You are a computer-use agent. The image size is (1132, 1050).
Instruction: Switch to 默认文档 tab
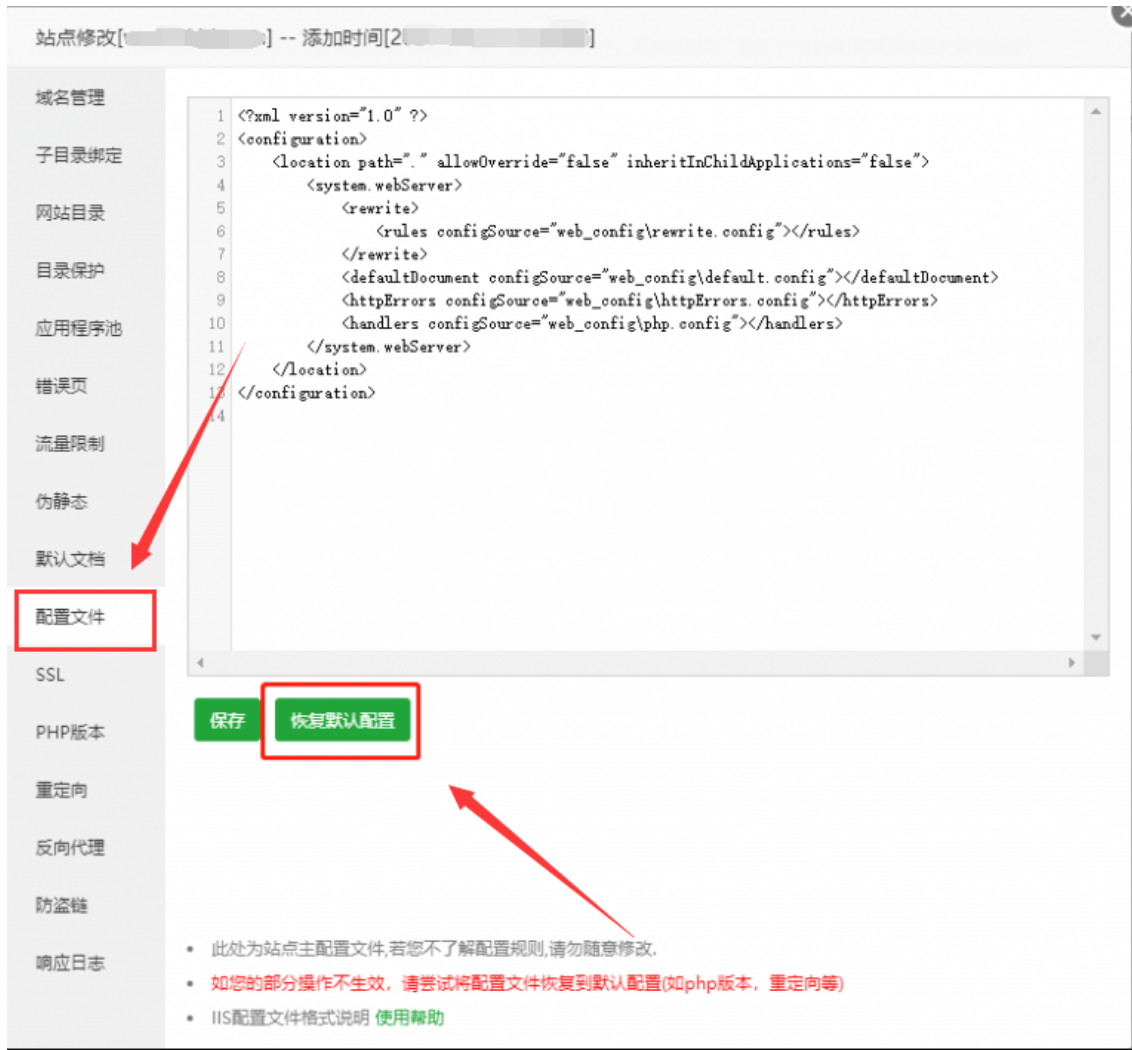[70, 559]
